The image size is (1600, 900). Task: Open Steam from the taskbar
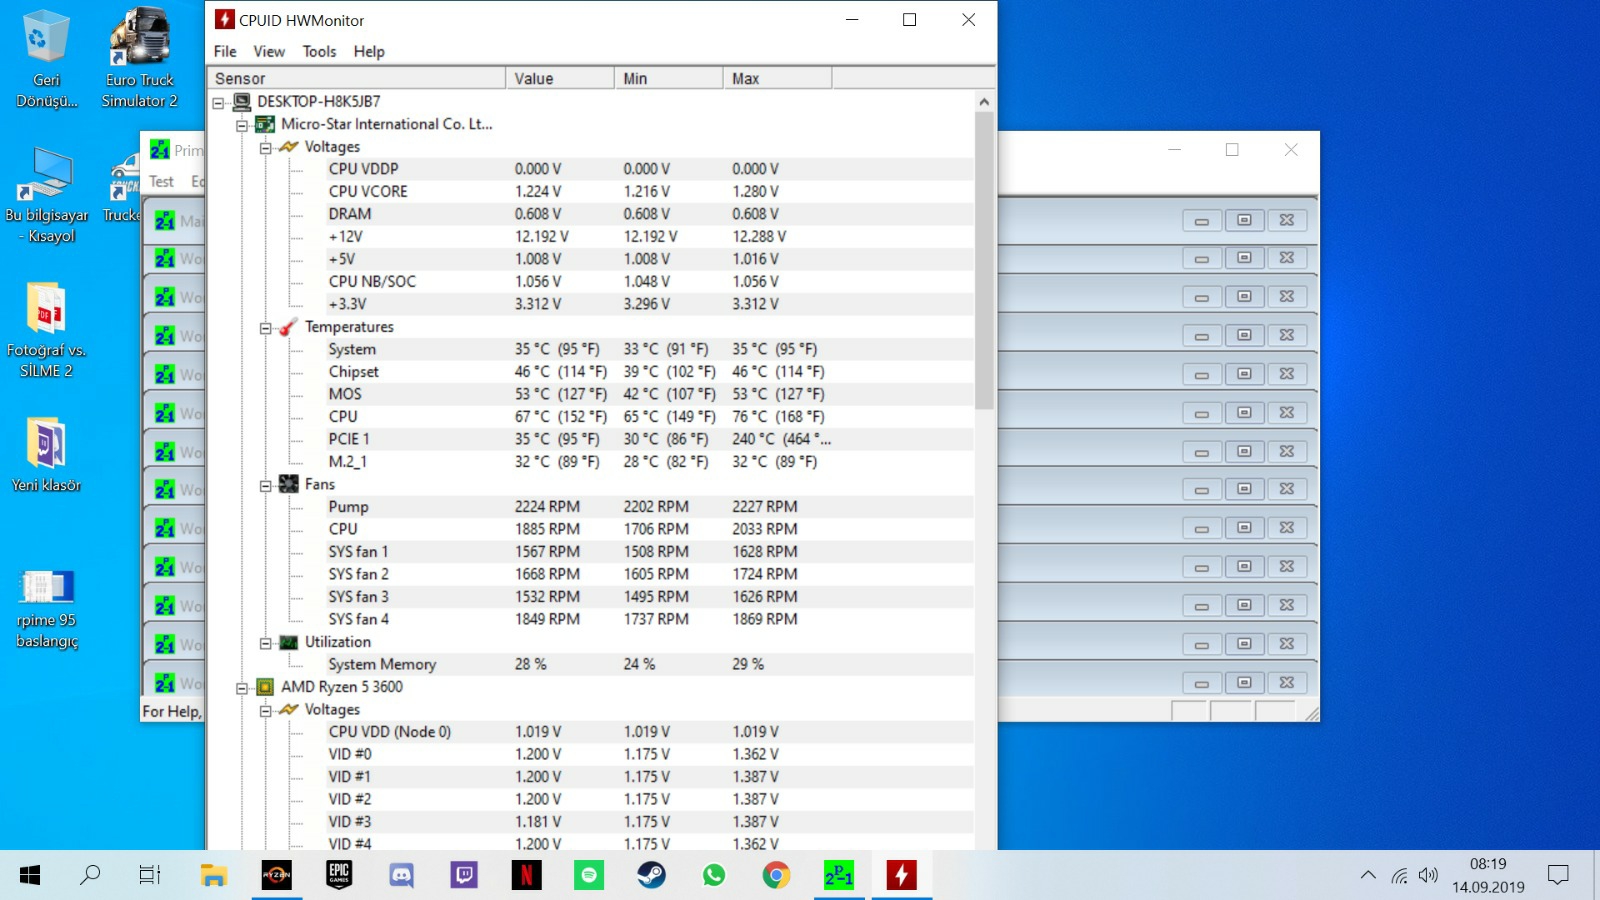click(651, 876)
